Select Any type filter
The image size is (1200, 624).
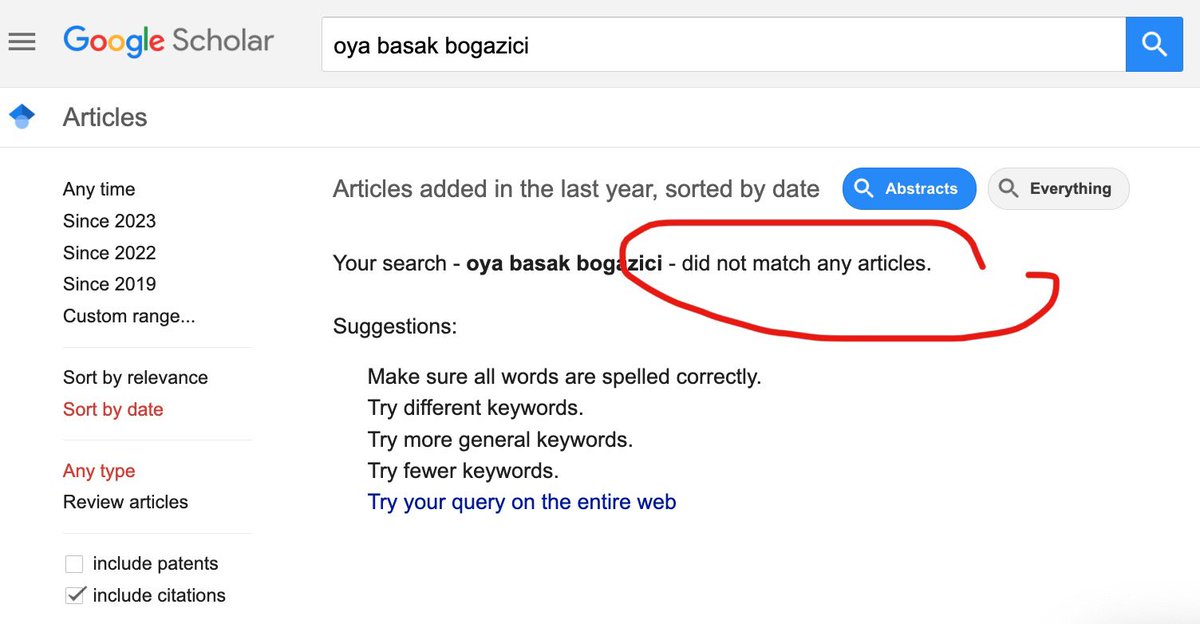tap(99, 471)
